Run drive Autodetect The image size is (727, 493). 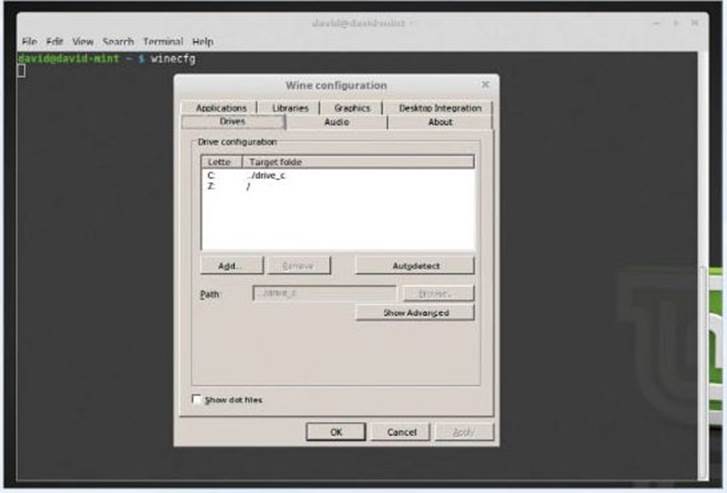pos(415,266)
